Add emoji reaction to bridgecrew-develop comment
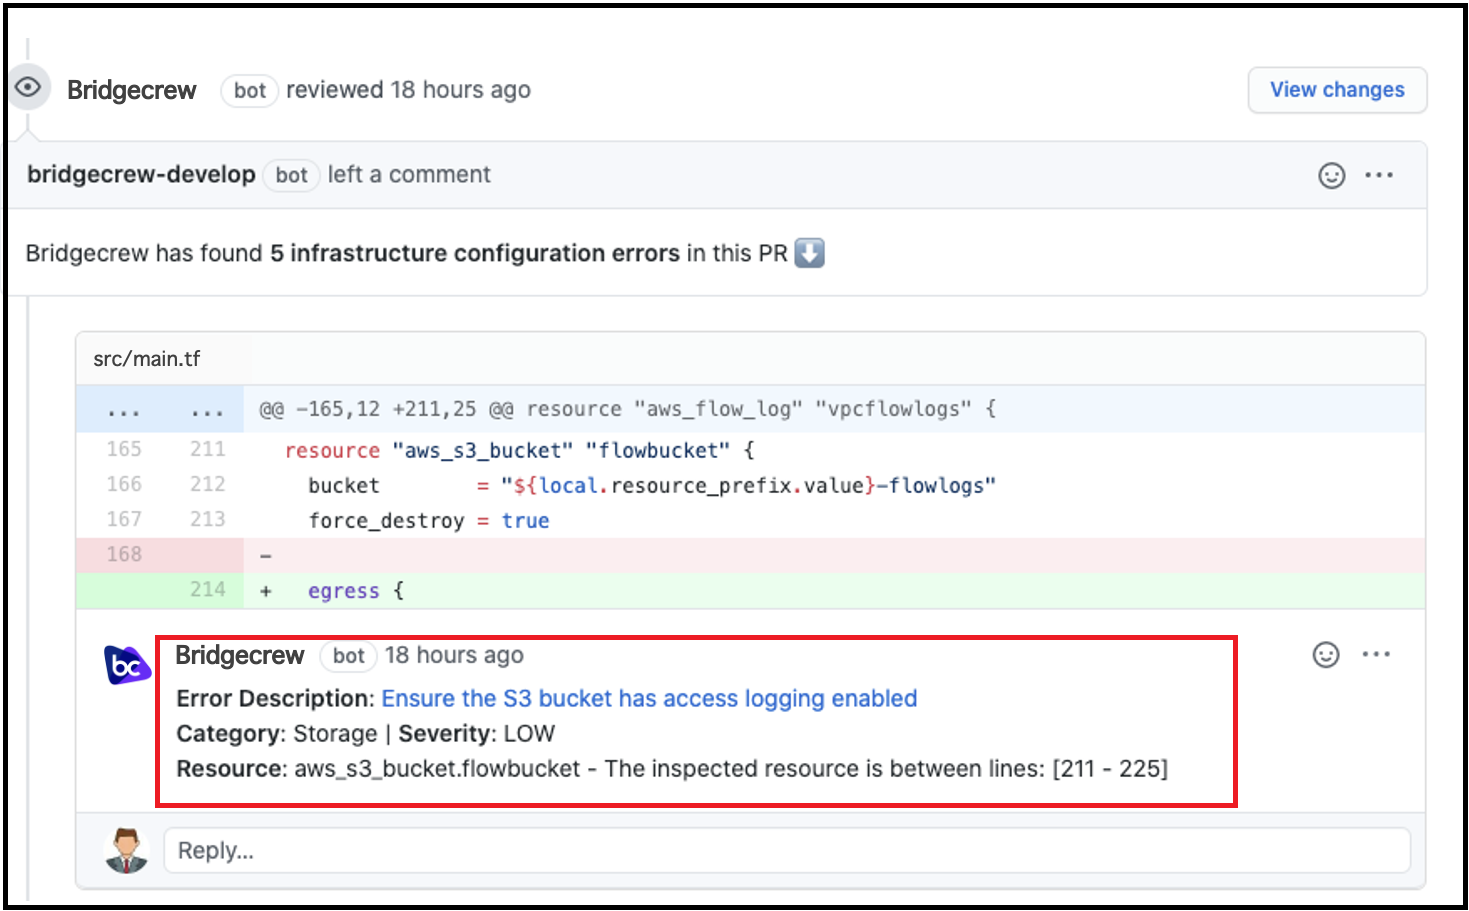This screenshot has height=911, width=1469. 1331,175
